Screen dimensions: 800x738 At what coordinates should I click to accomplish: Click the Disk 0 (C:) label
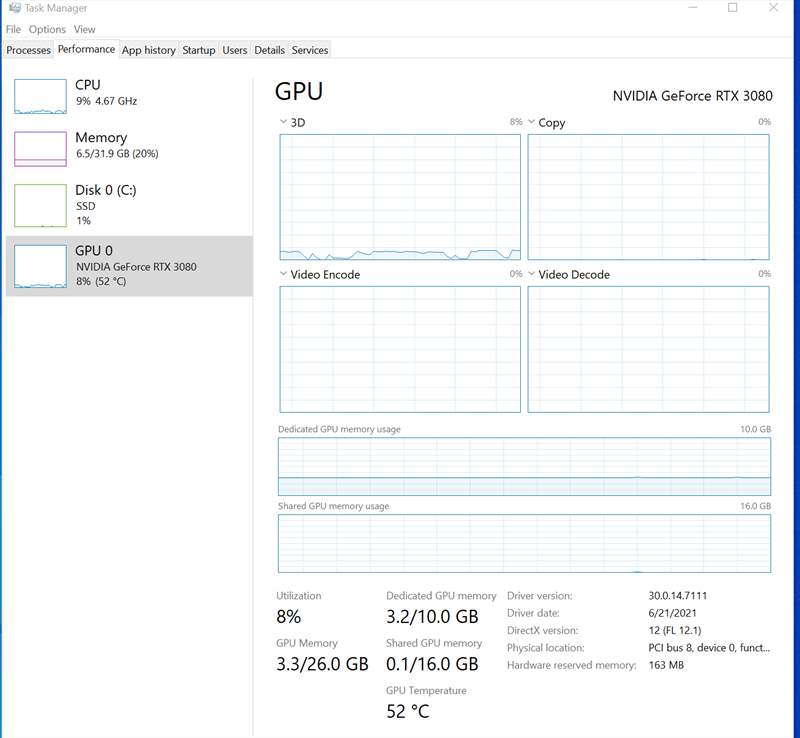point(106,190)
